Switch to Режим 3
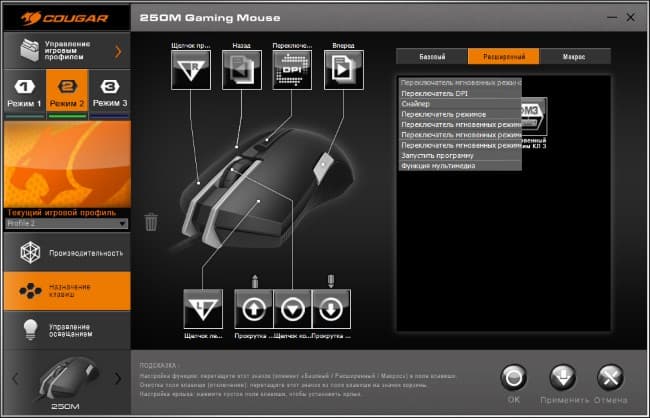 click(x=110, y=94)
